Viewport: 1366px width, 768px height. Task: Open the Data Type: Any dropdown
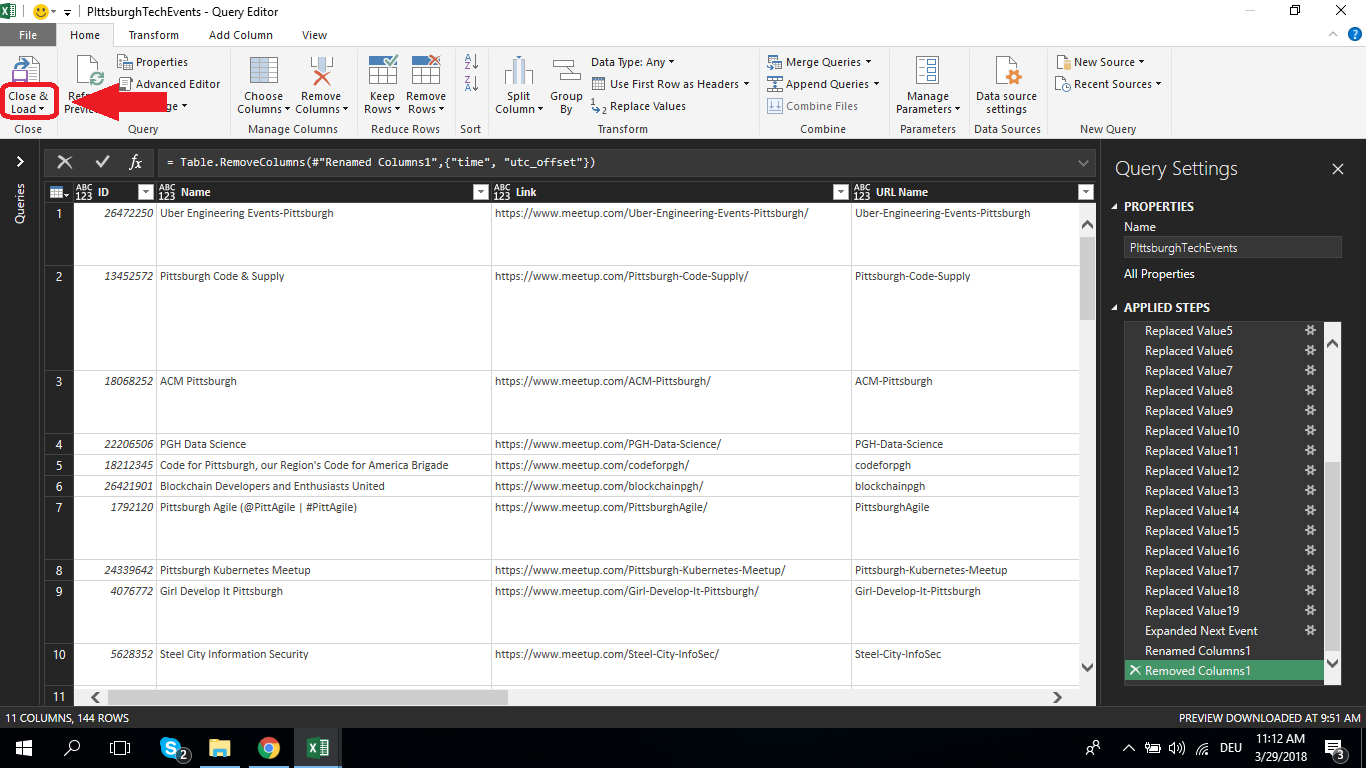(633, 62)
